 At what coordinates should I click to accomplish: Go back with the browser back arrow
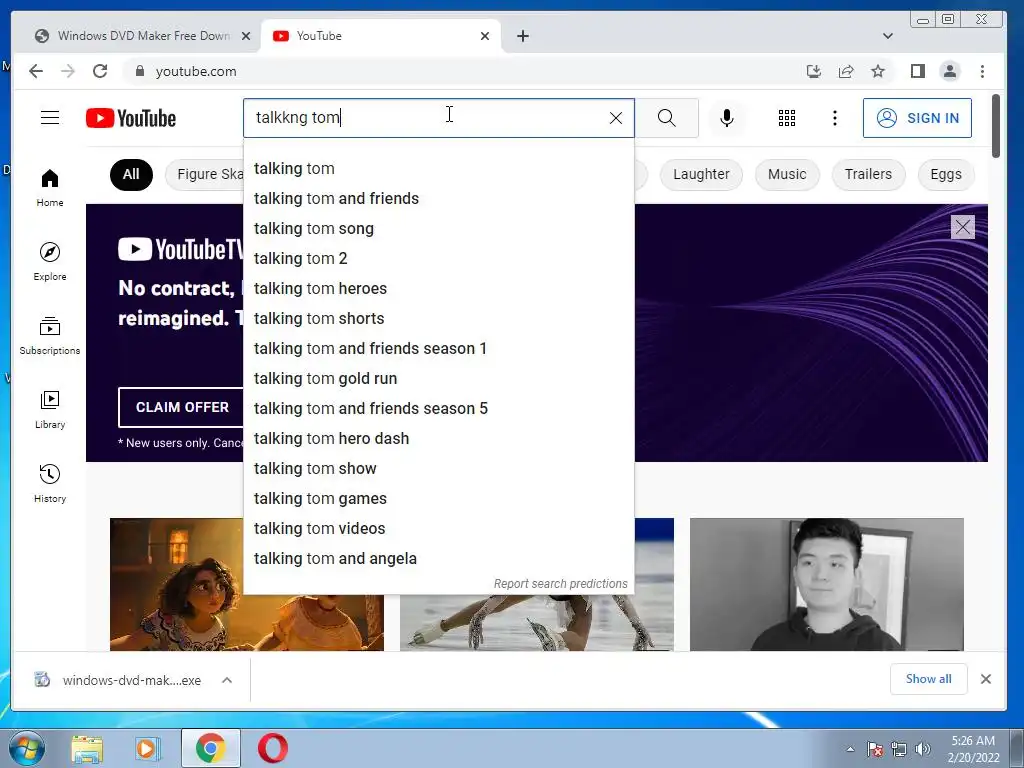[36, 71]
